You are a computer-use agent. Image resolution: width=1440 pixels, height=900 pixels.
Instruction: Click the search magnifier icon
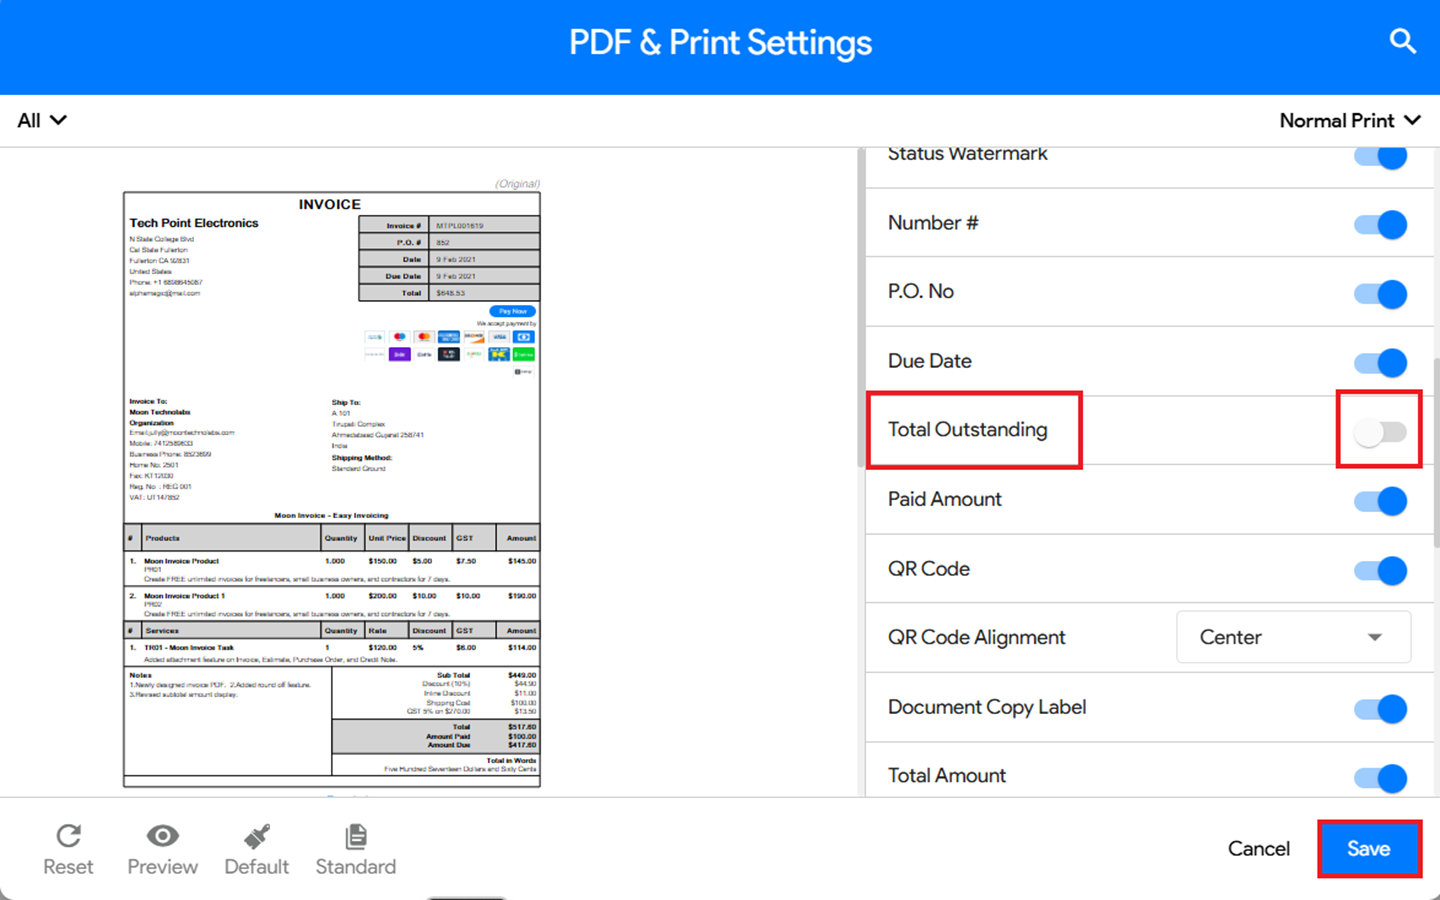click(1402, 41)
